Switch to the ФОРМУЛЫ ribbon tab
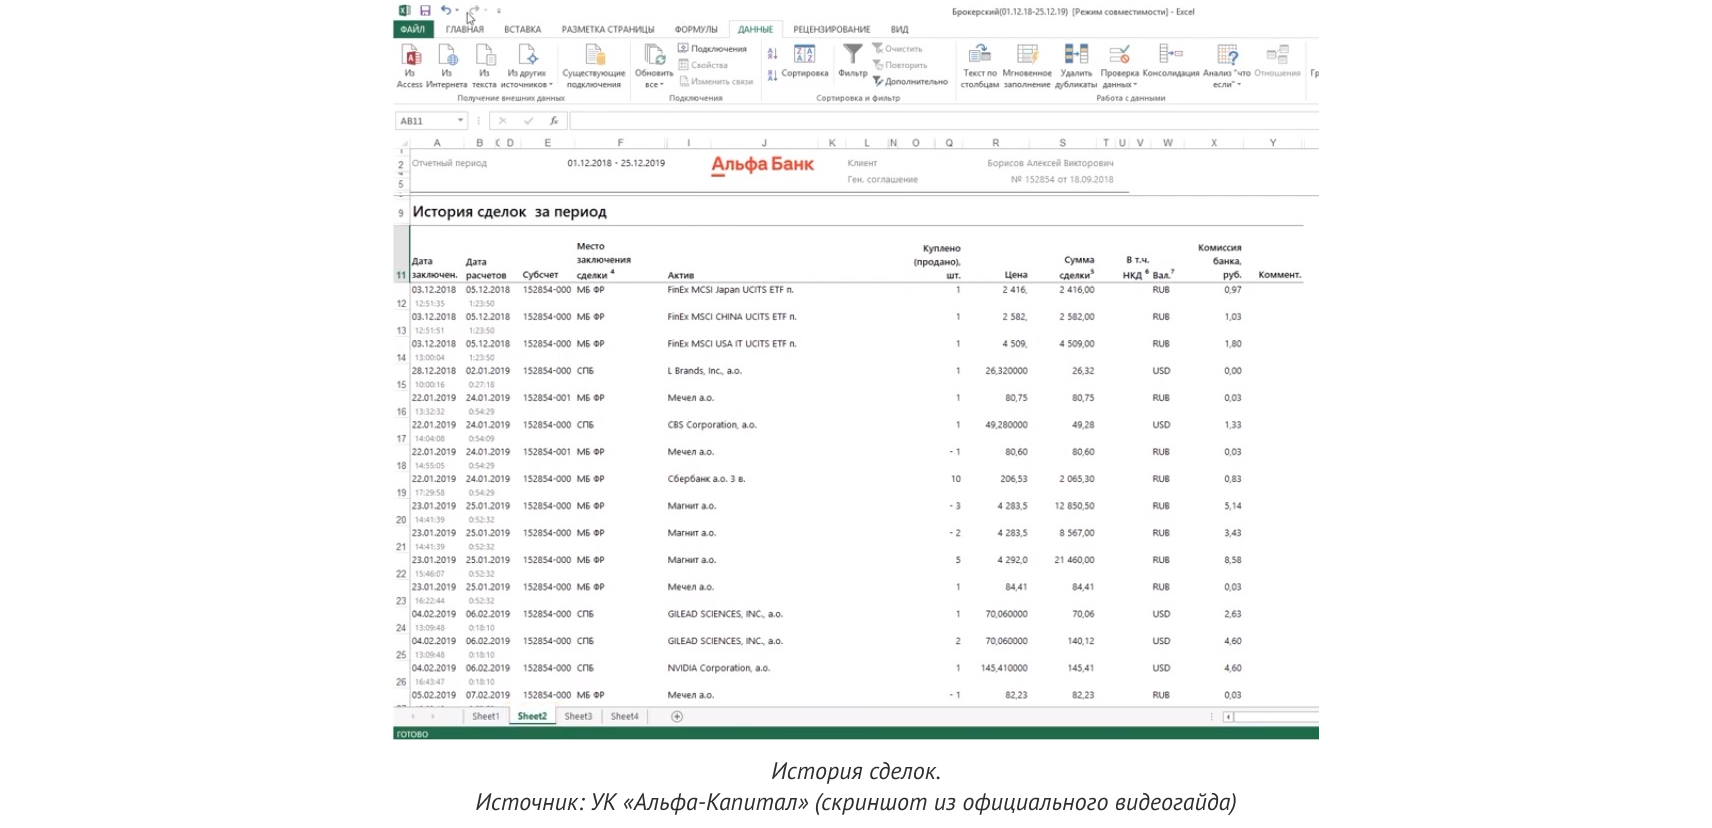The height and width of the screenshot is (828, 1712). pos(696,30)
